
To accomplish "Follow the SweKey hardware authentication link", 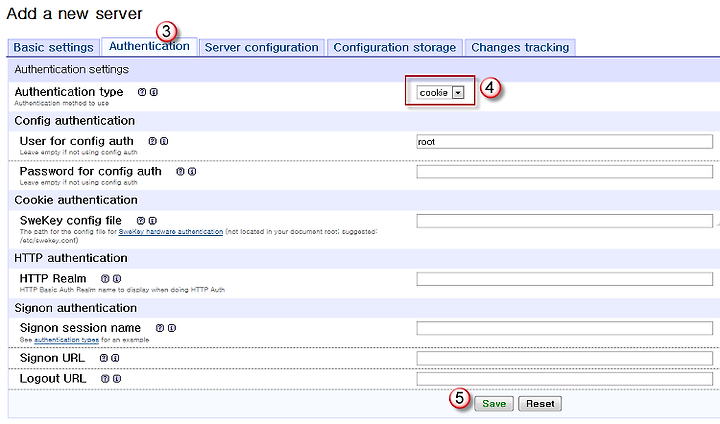I will pyautogui.click(x=171, y=232).
